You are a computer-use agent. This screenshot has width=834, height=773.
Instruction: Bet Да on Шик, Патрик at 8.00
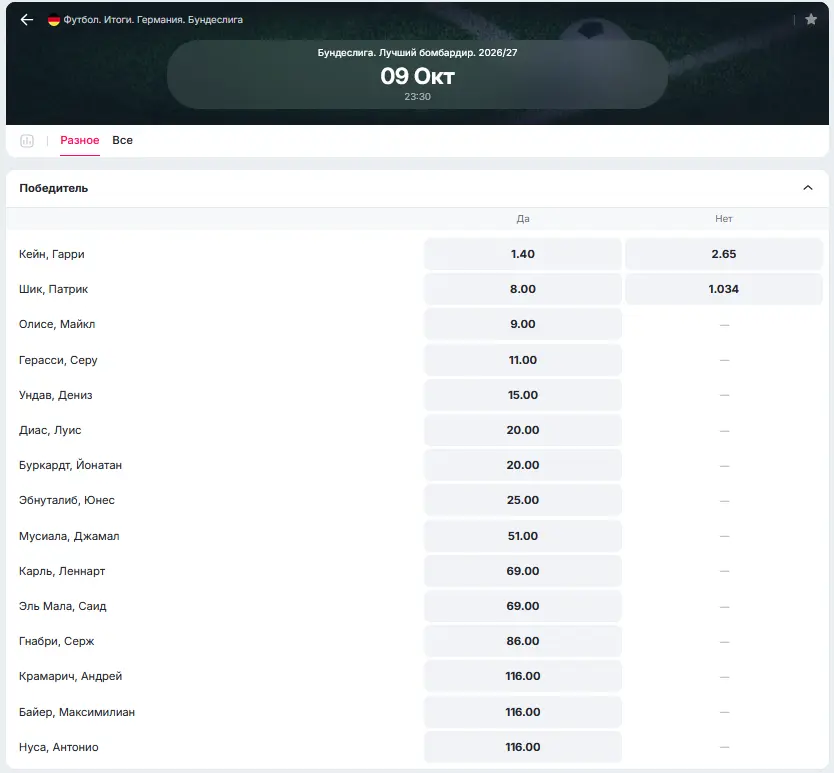(522, 289)
